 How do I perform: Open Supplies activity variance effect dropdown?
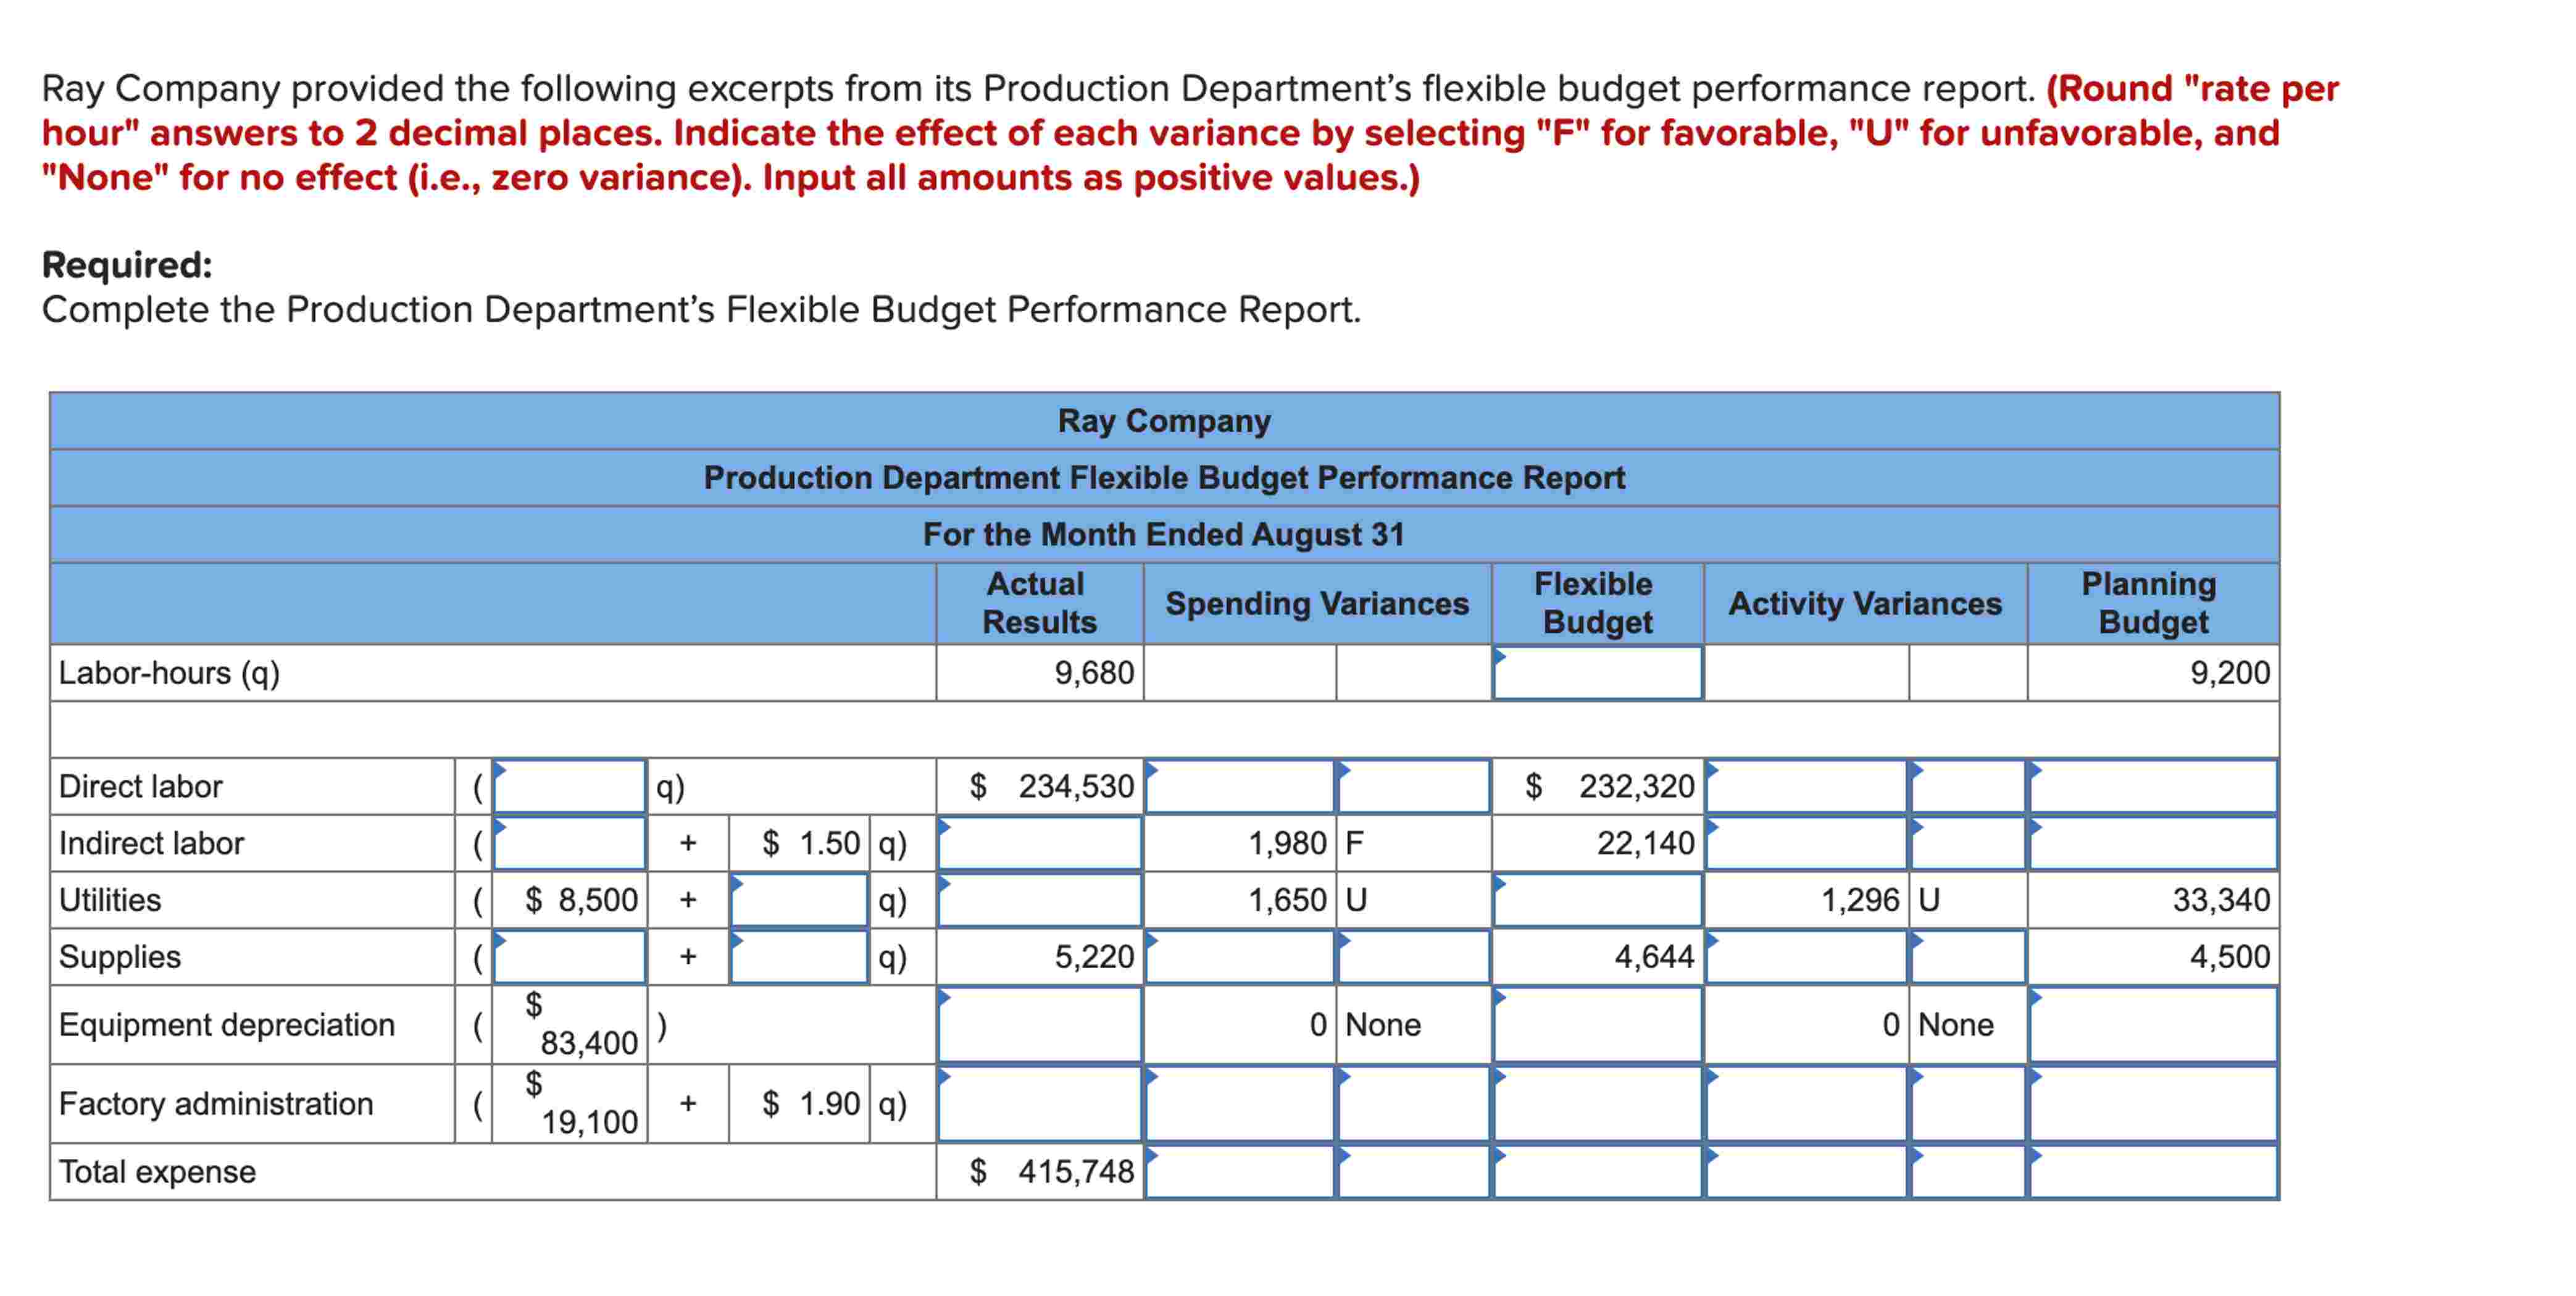click(x=1968, y=957)
